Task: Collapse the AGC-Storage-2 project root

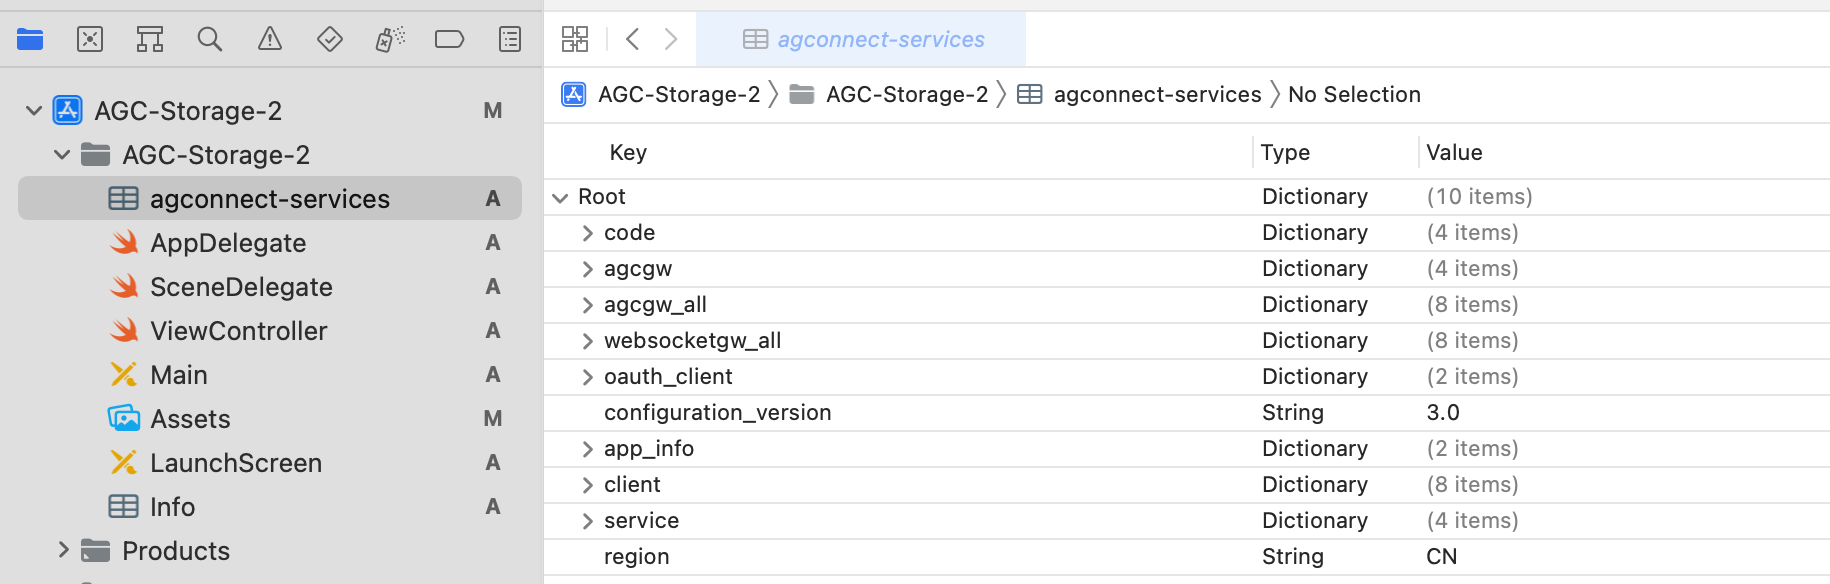Action: pos(34,110)
